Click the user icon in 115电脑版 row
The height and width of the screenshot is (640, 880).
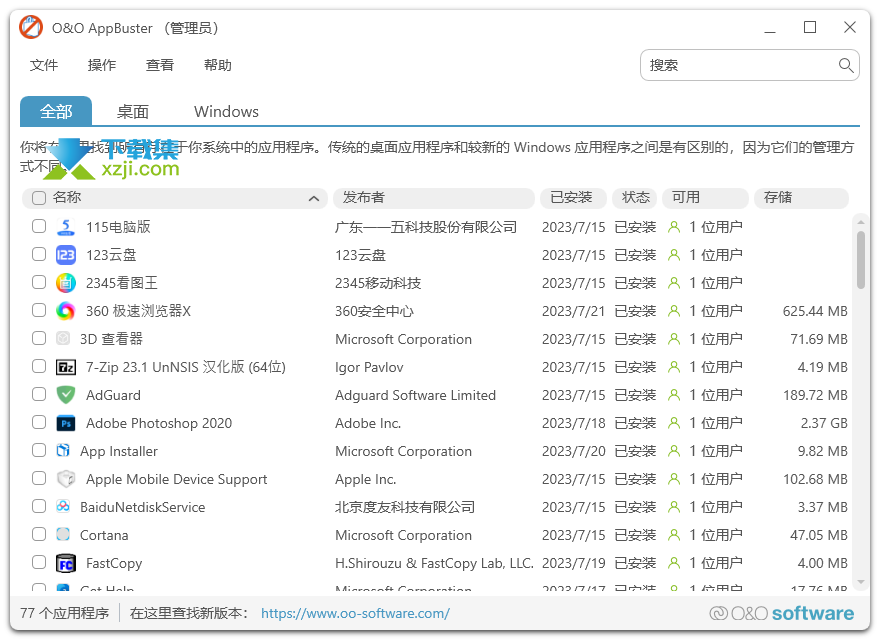tap(674, 227)
